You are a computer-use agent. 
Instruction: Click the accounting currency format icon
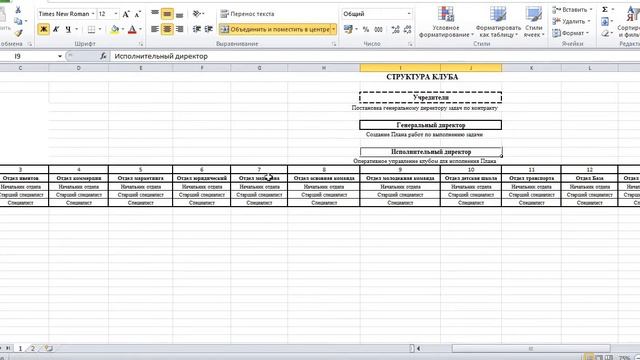(348, 29)
